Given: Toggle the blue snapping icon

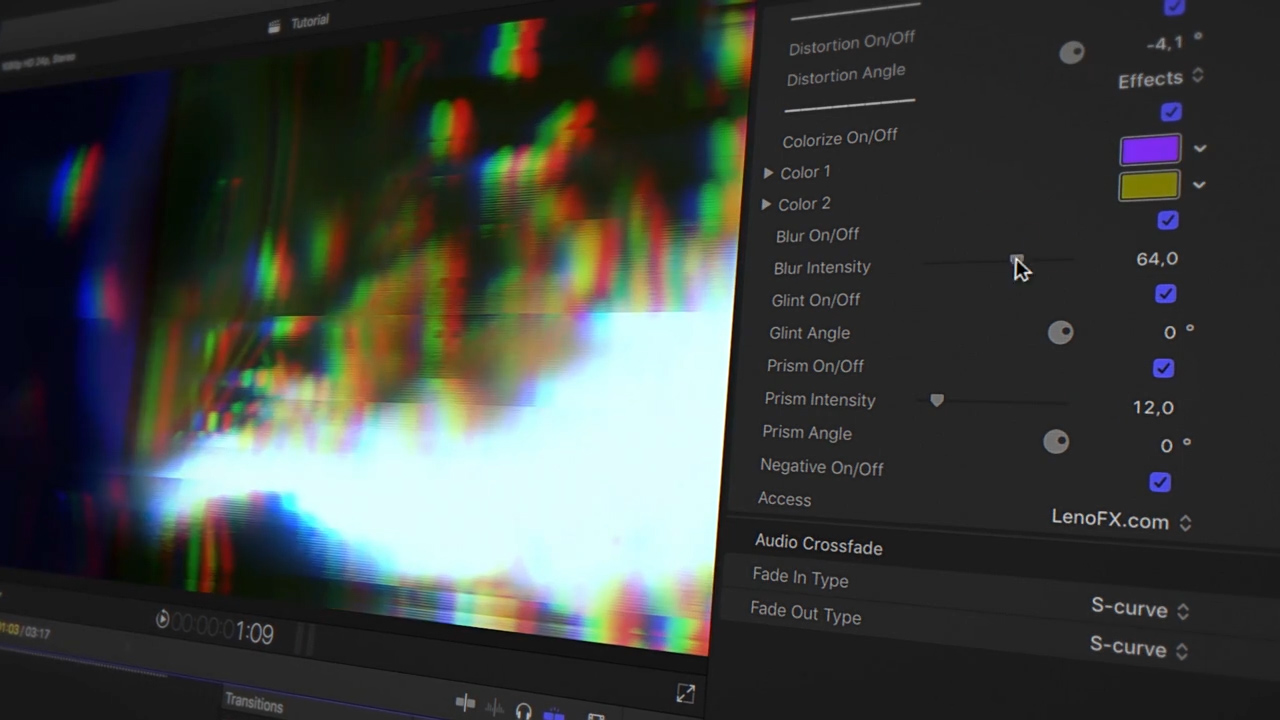Looking at the screenshot, I should coord(554,714).
